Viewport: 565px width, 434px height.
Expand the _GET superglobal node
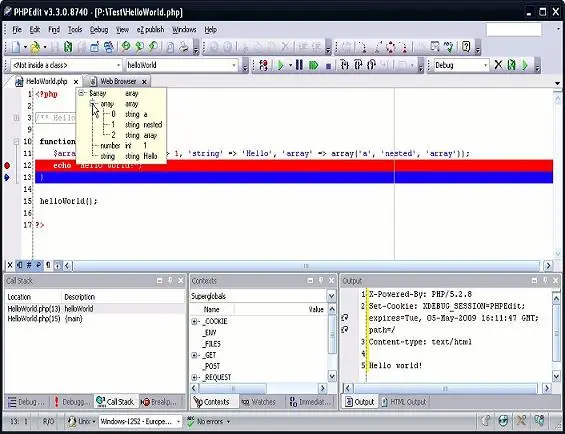pyautogui.click(x=195, y=355)
